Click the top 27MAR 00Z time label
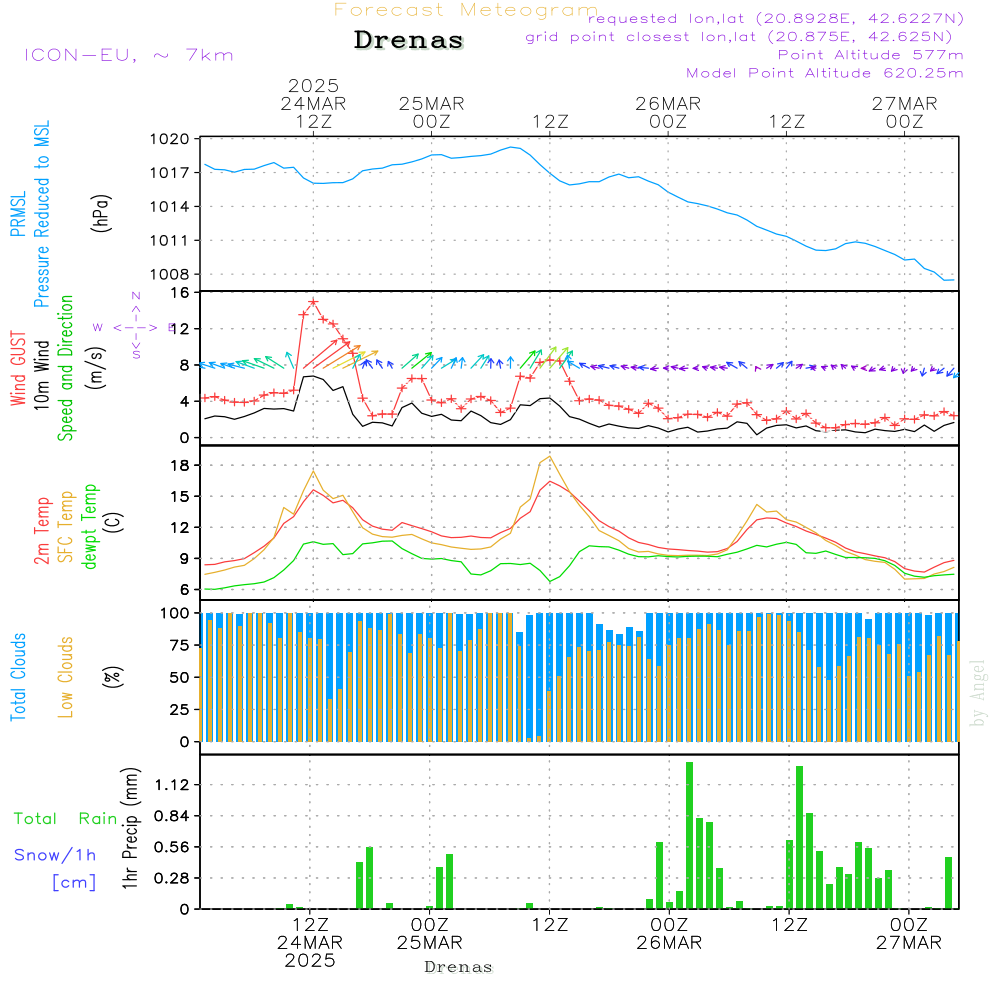Viewport: 1000px width, 1000px height. 904,112
